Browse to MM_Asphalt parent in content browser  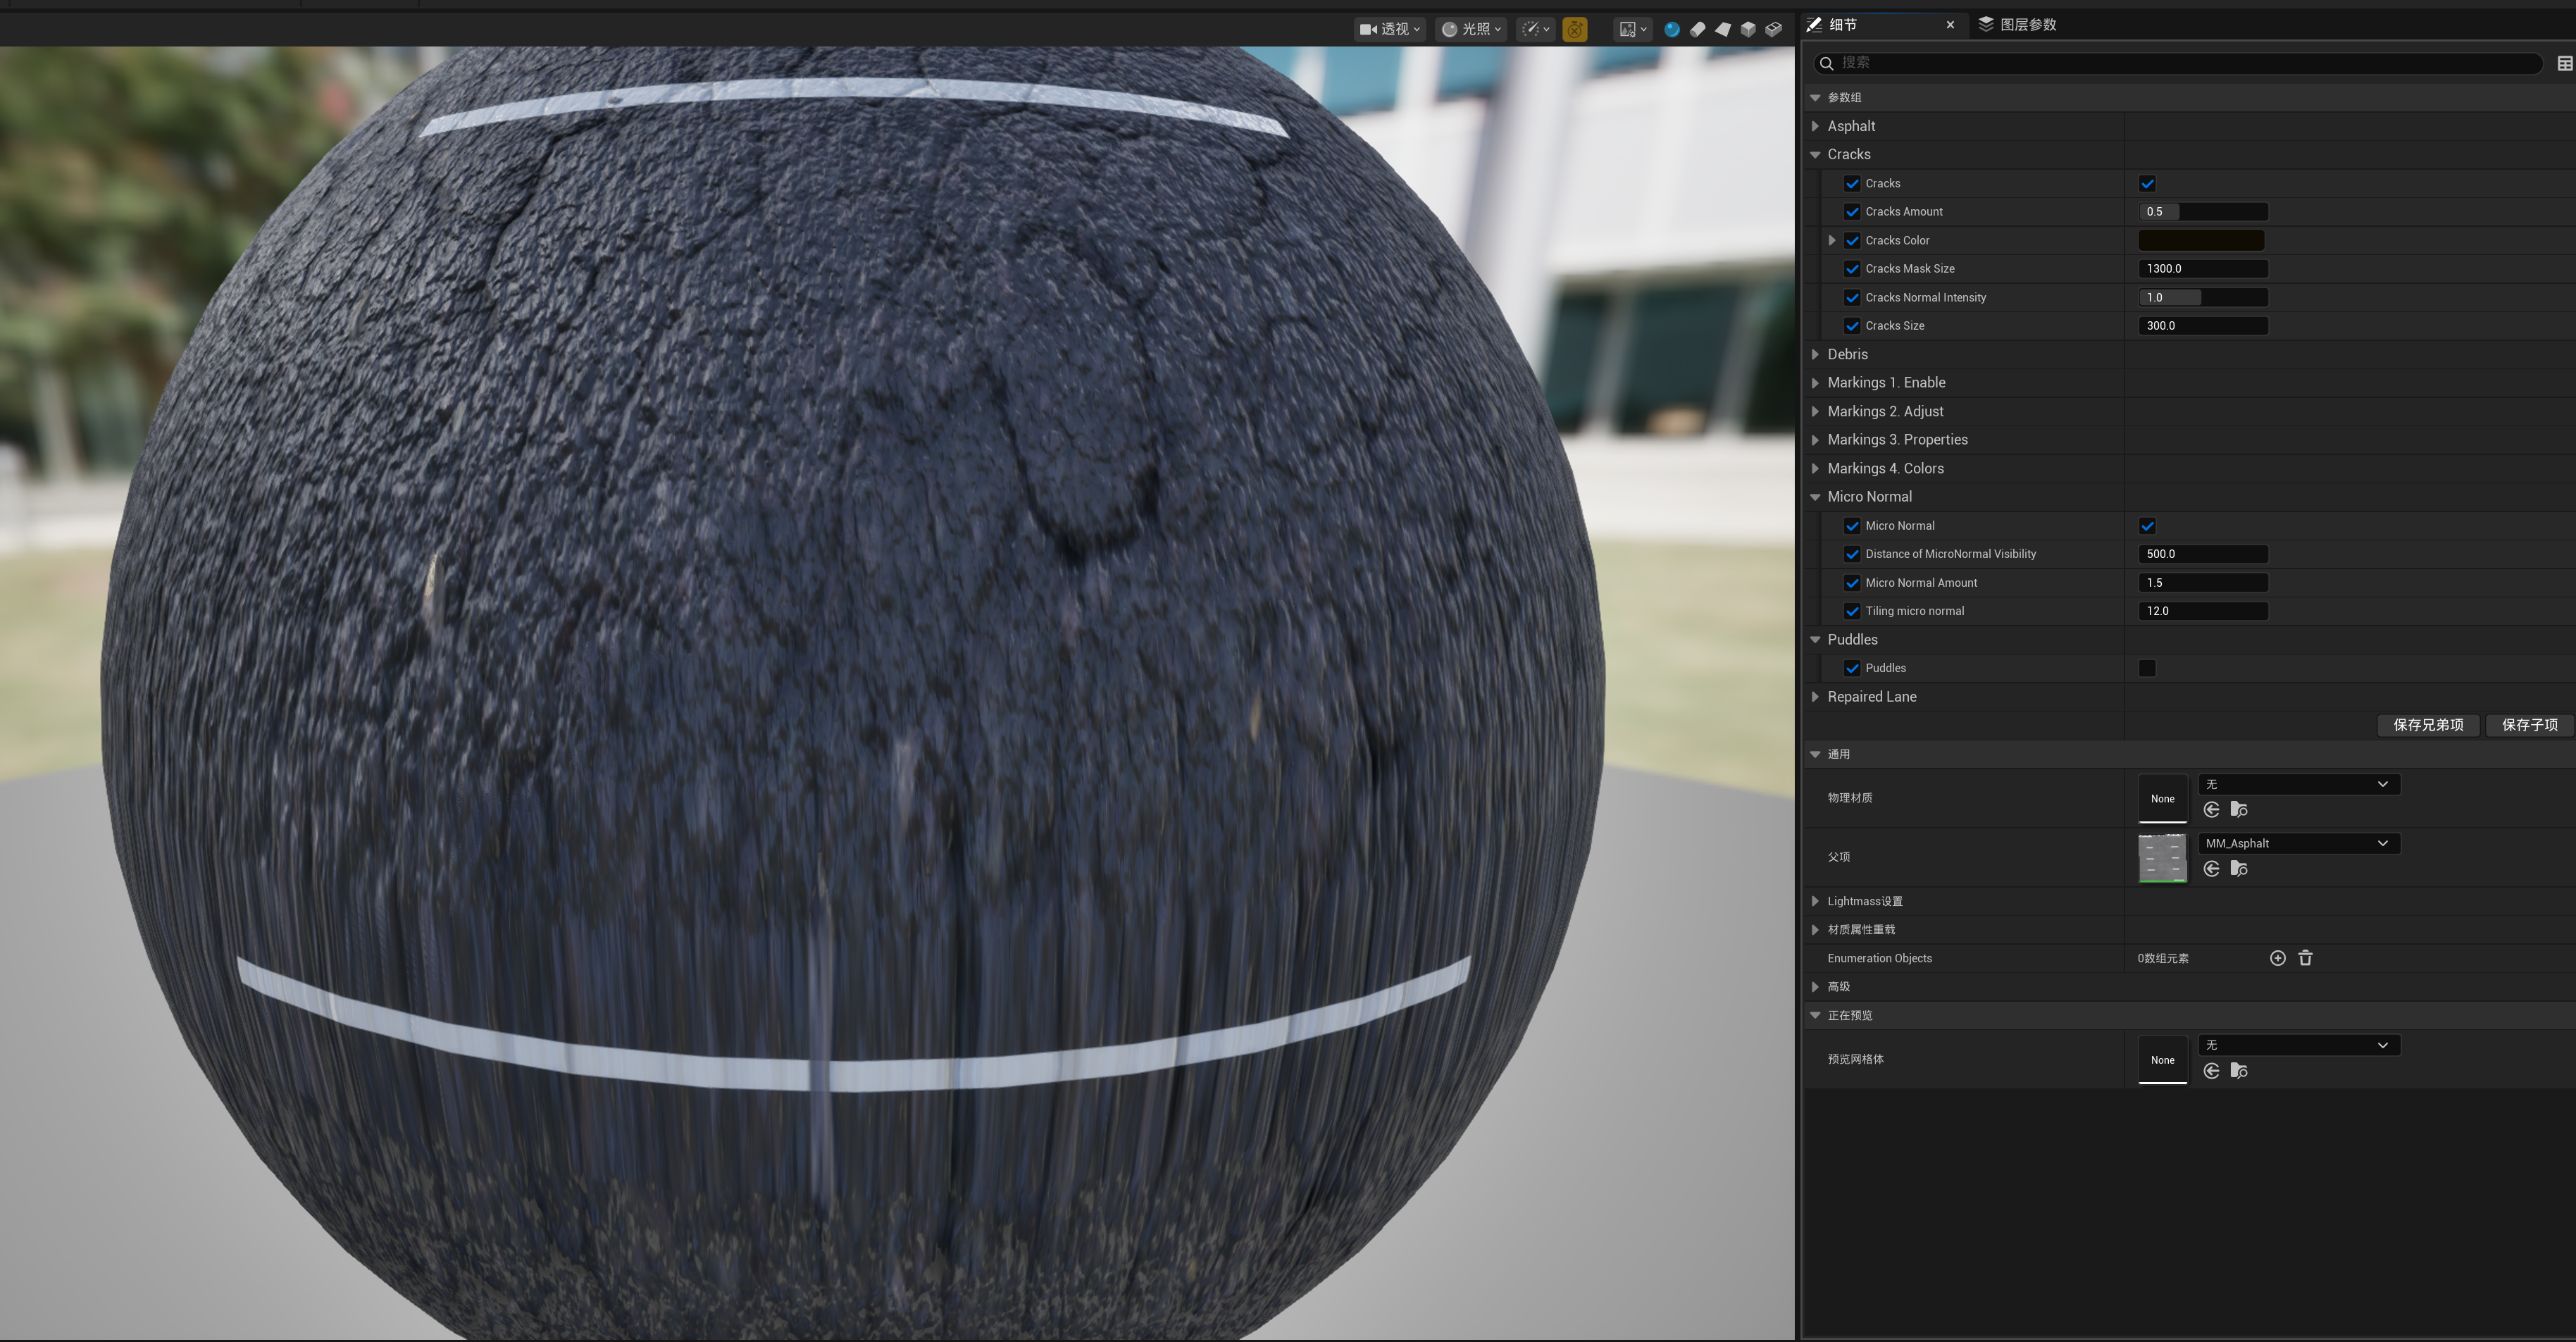(2239, 869)
